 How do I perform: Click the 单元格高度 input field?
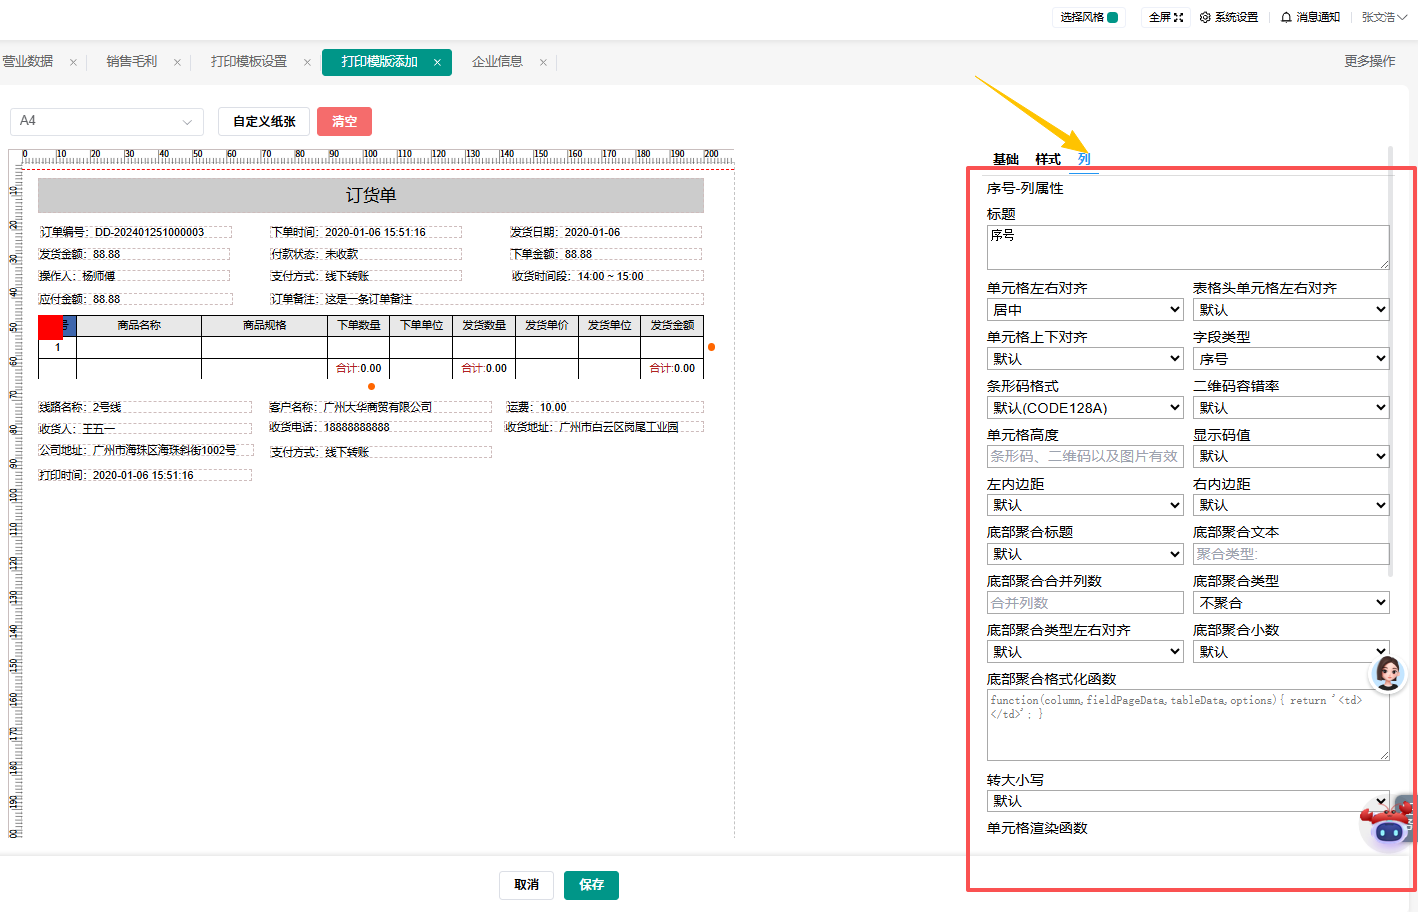(1085, 456)
